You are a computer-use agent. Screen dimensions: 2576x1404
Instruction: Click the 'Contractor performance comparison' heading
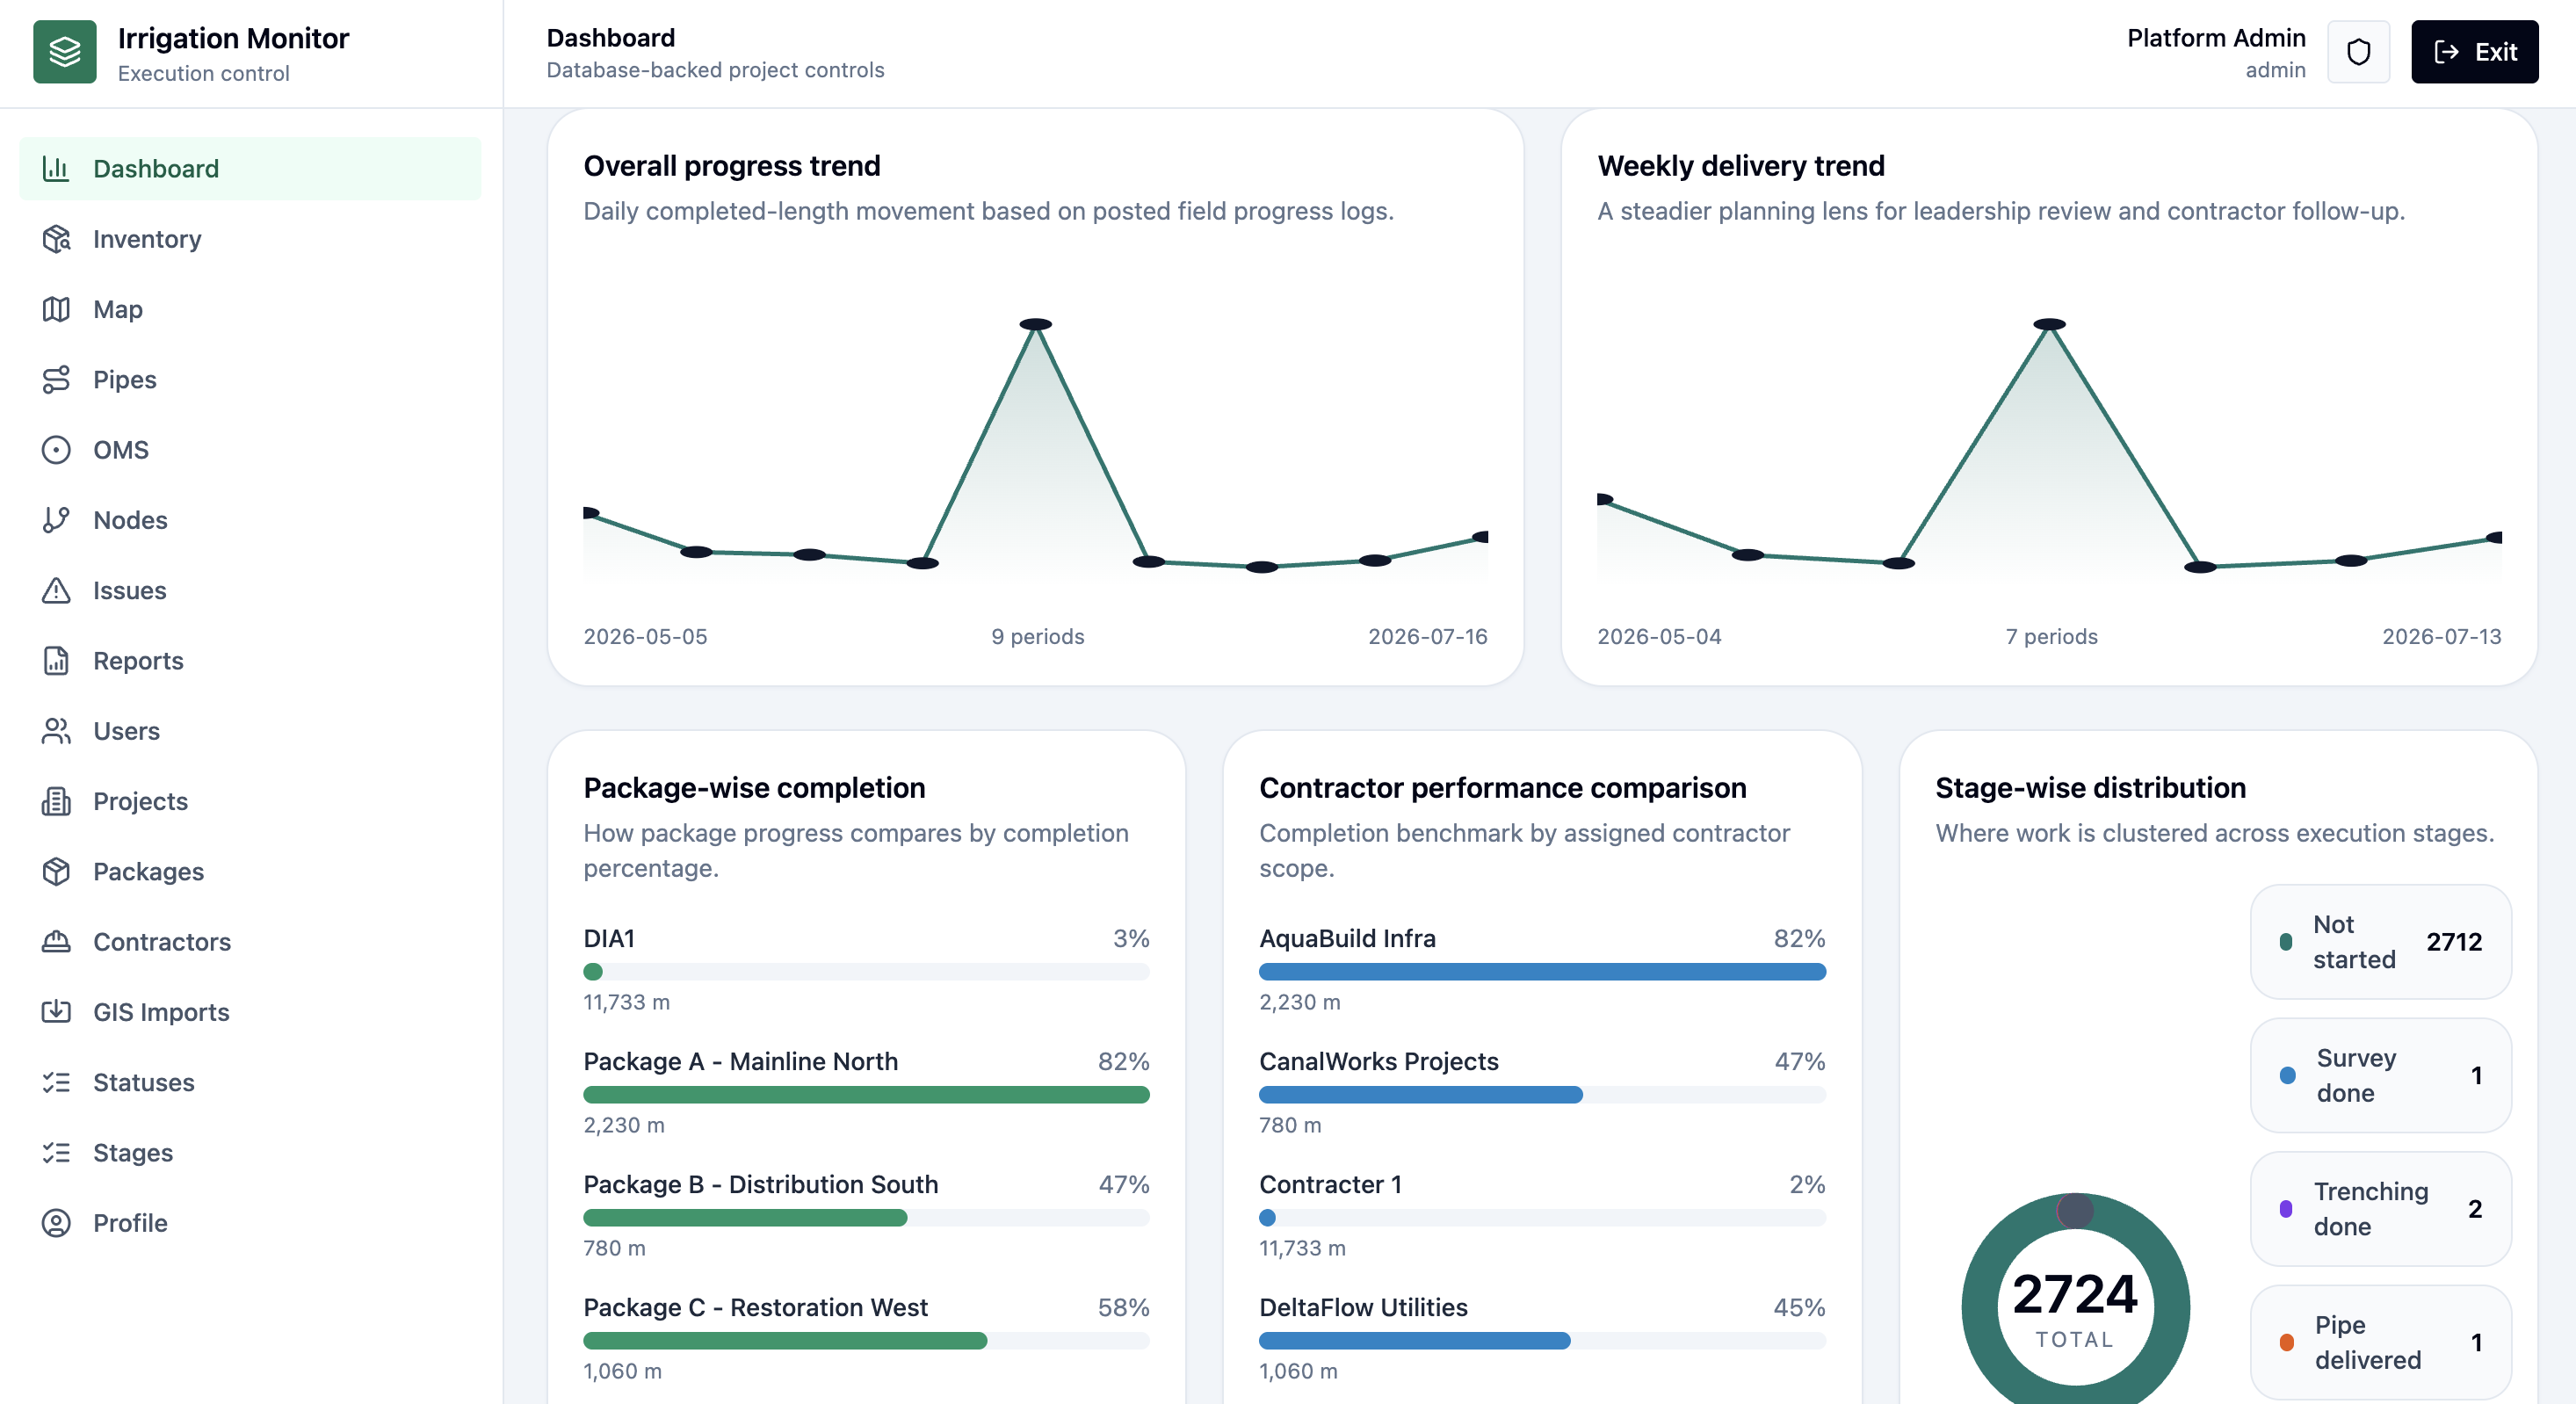tap(1503, 788)
